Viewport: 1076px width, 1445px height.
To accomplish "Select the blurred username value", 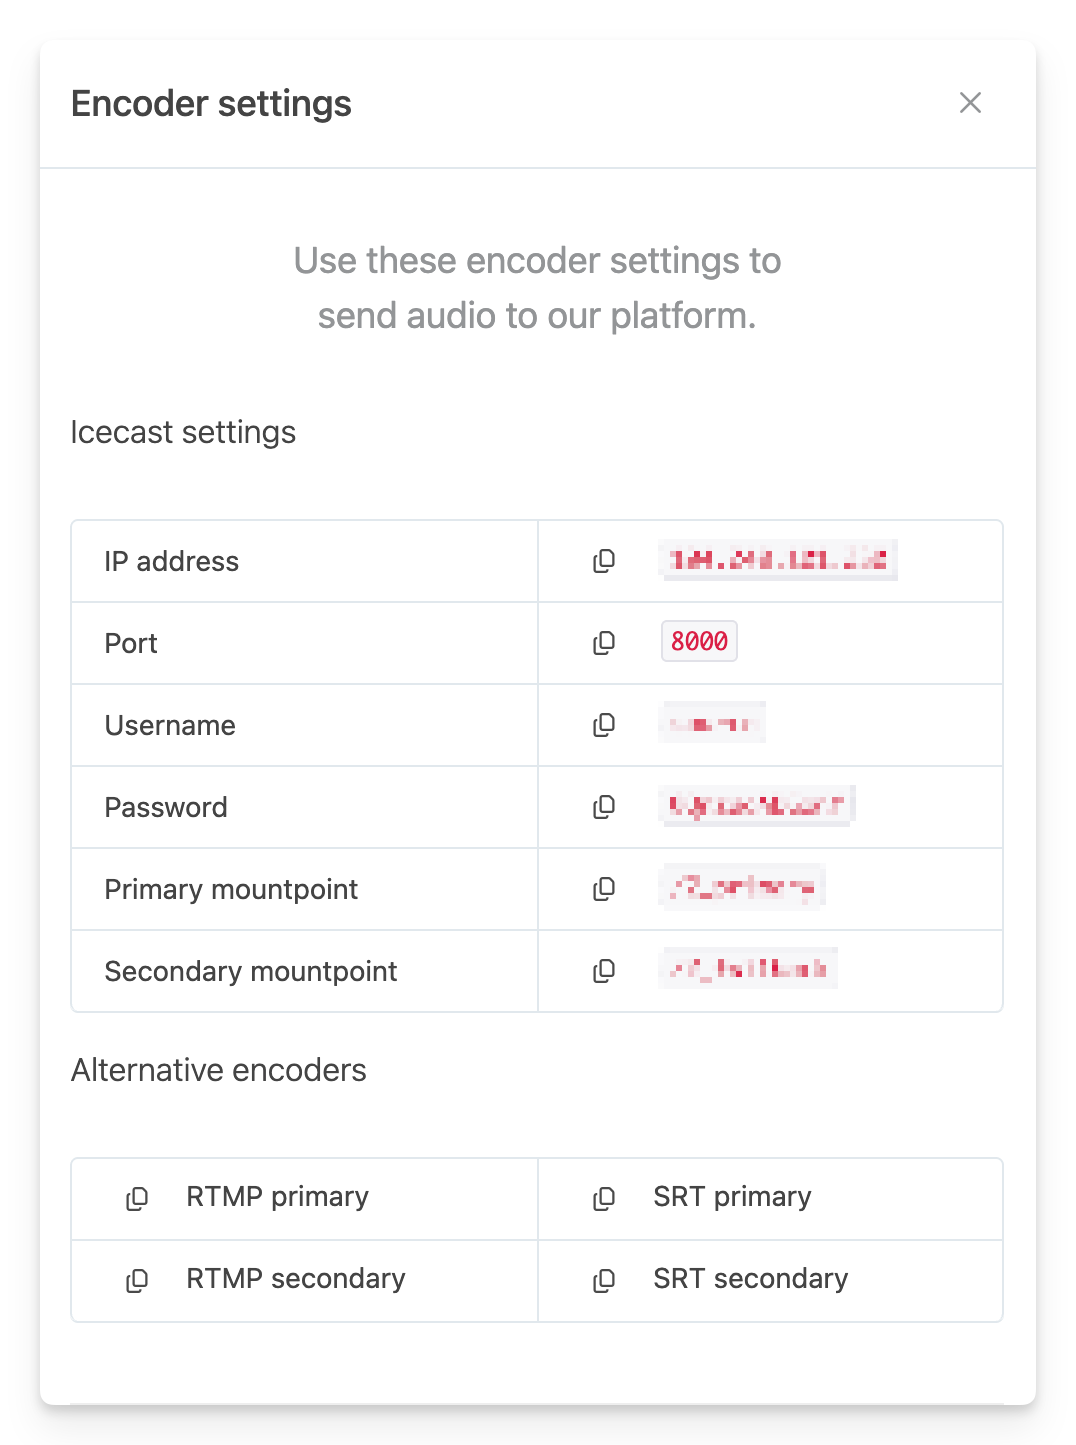I will (712, 723).
